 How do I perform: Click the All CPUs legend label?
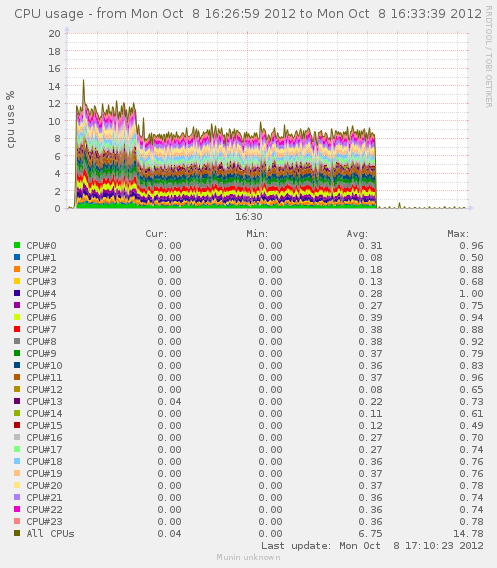click(x=50, y=534)
